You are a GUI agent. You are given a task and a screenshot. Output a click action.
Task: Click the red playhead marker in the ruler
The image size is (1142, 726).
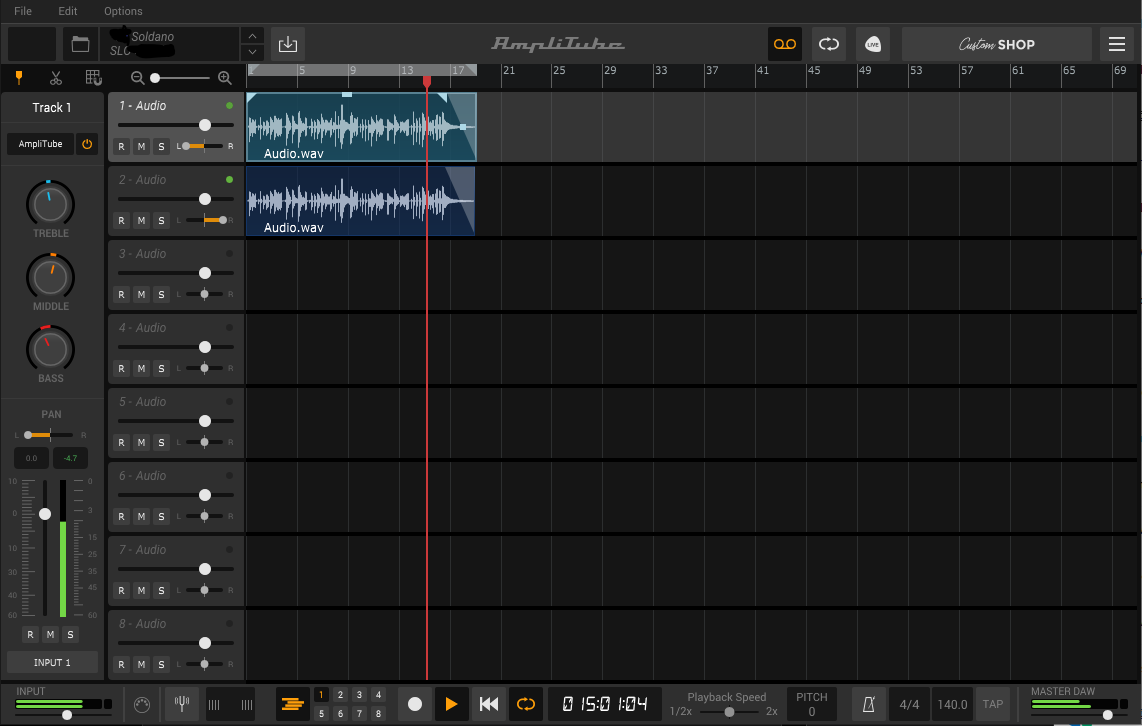coord(427,81)
